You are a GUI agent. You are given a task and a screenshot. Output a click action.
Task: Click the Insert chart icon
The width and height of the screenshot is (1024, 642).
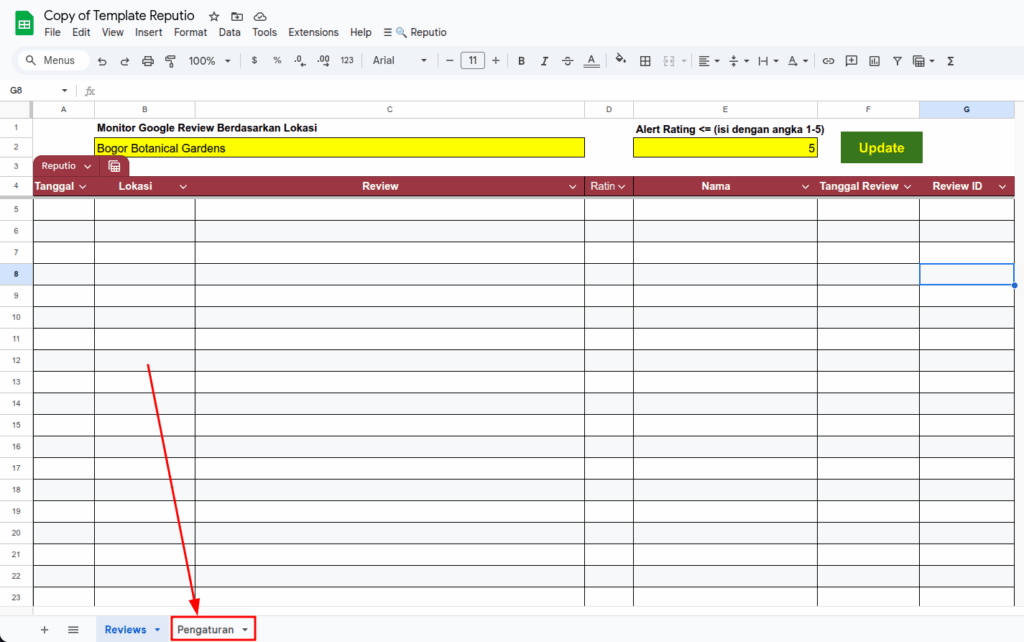pyautogui.click(x=874, y=61)
